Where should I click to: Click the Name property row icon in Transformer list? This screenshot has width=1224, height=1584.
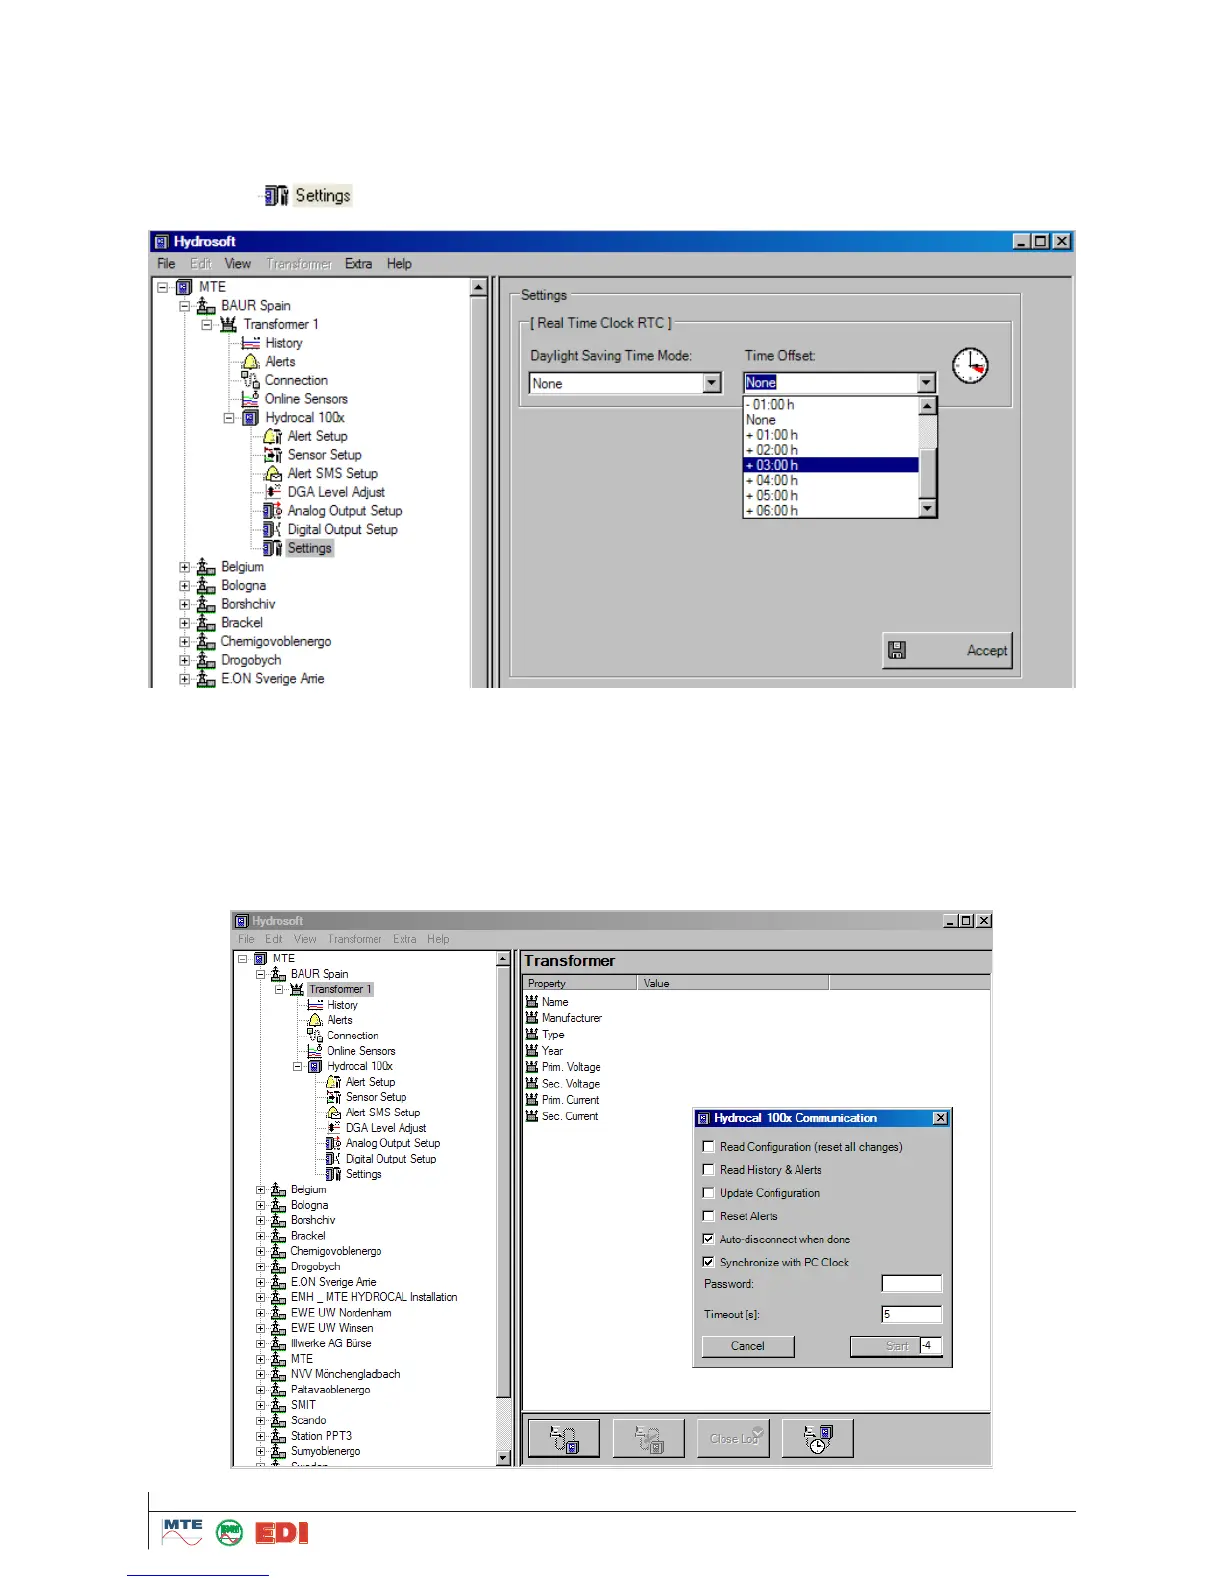pyautogui.click(x=532, y=1001)
